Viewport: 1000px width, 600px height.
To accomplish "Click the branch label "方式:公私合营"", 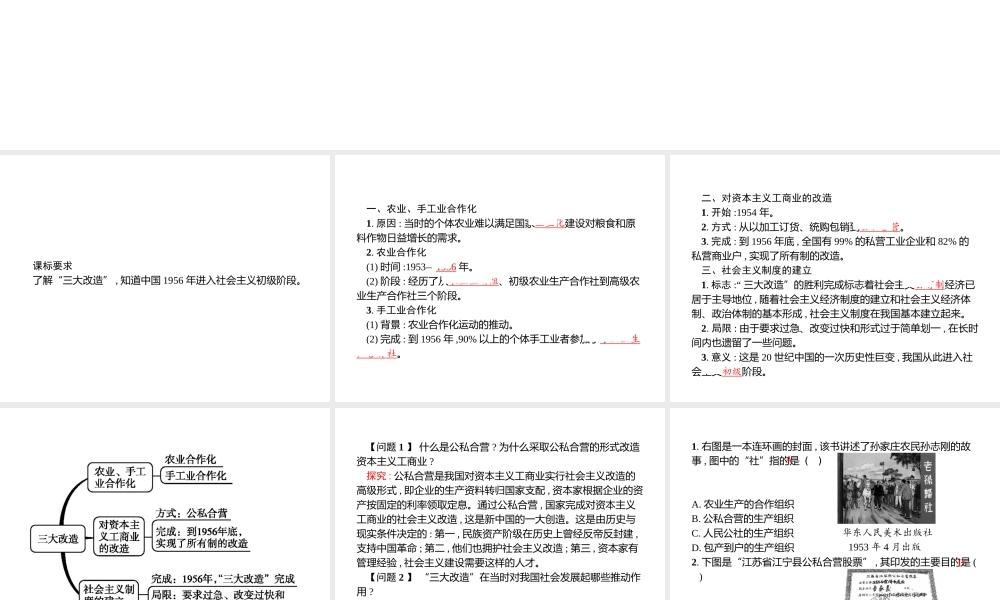I will [191, 513].
